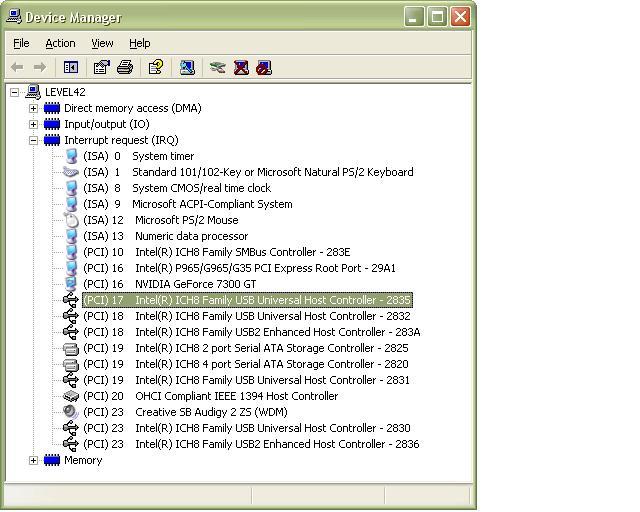Click USB icon for controller 2836
640x512 pixels.
pyautogui.click(x=71, y=444)
